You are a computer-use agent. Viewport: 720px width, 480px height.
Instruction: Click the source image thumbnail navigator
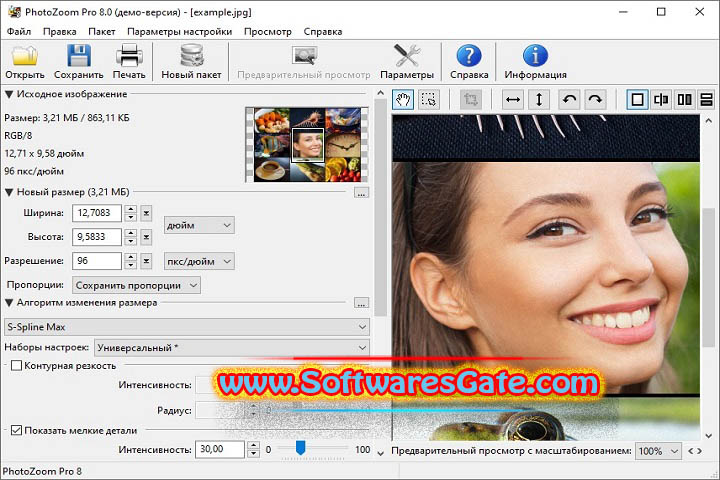tap(307, 145)
